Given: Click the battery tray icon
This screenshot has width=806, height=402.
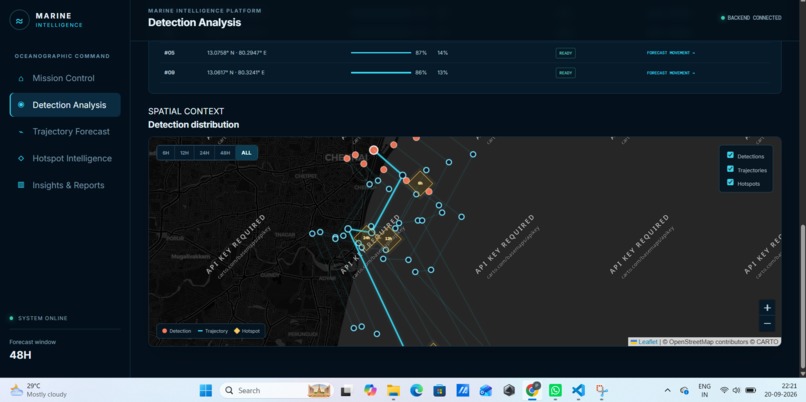Looking at the screenshot, I should click(750, 390).
